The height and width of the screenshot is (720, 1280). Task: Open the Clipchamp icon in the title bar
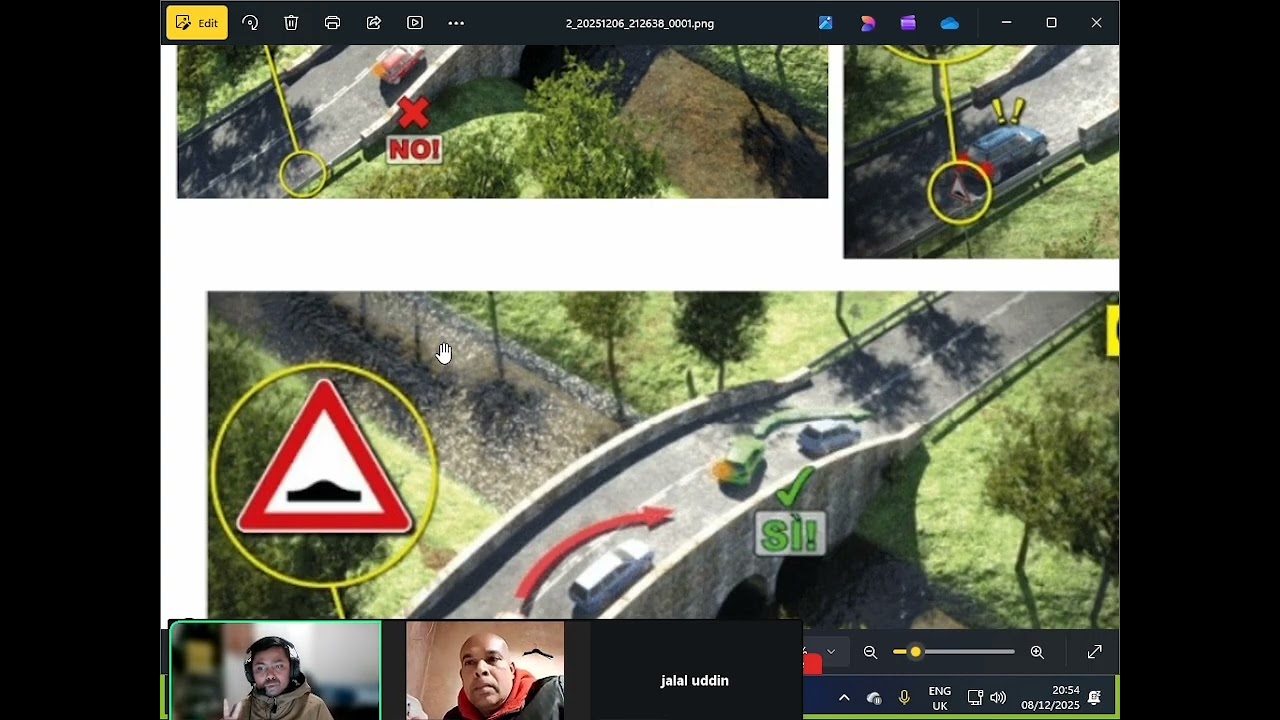[x=908, y=23]
